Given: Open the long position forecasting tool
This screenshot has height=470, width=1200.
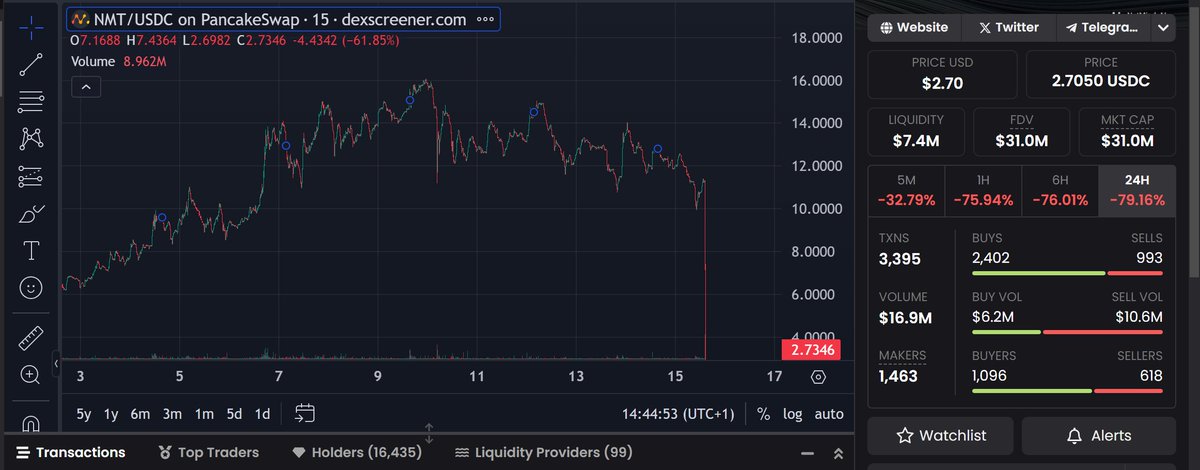Looking at the screenshot, I should pyautogui.click(x=31, y=176).
